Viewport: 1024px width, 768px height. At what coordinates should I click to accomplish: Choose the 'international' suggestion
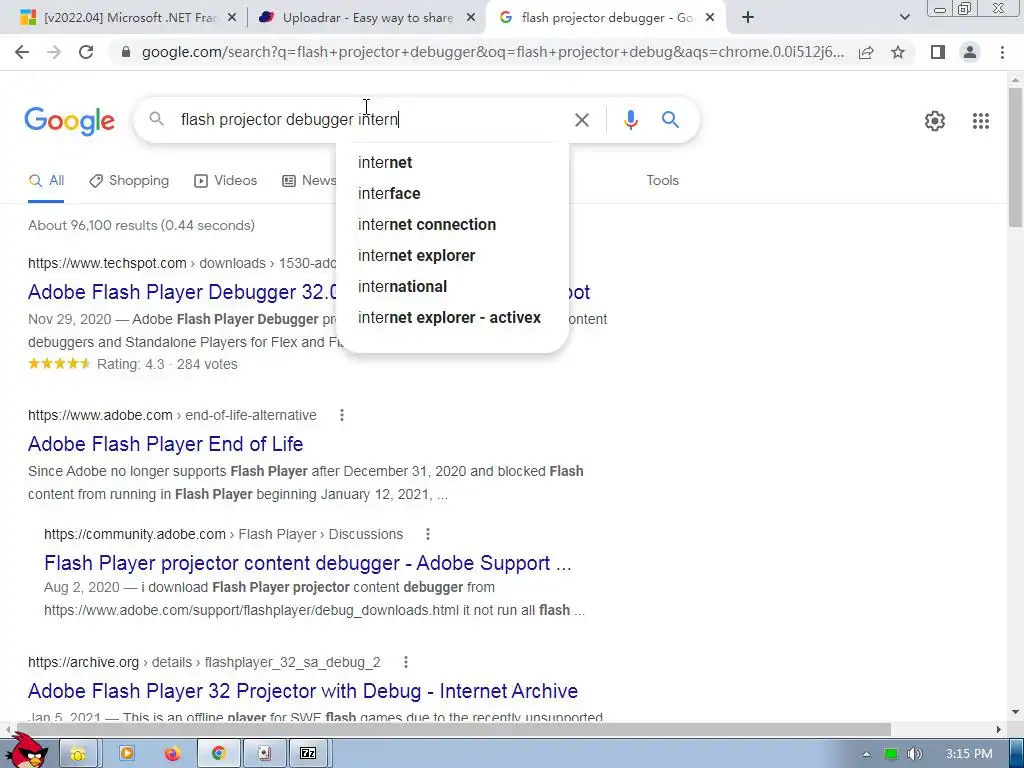click(x=402, y=287)
